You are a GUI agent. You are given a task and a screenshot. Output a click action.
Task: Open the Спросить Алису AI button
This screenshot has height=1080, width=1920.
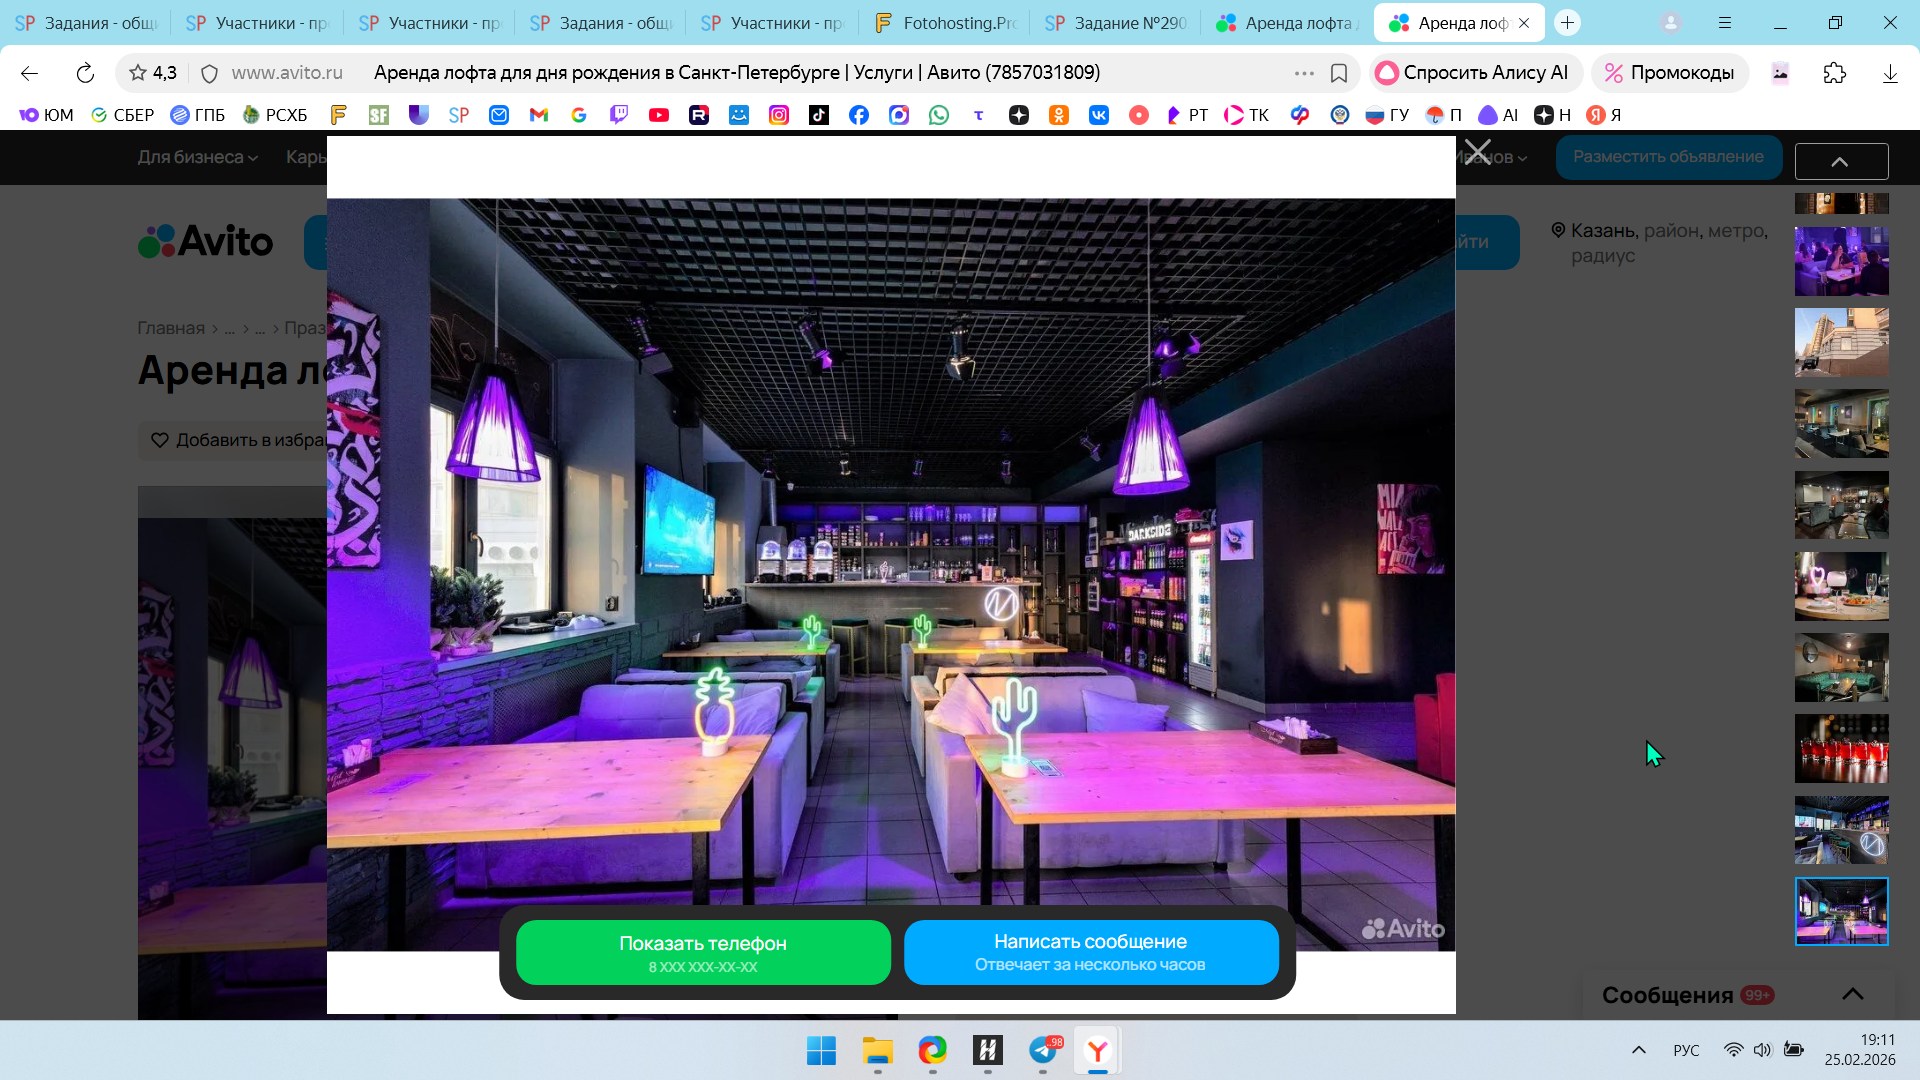pyautogui.click(x=1473, y=73)
